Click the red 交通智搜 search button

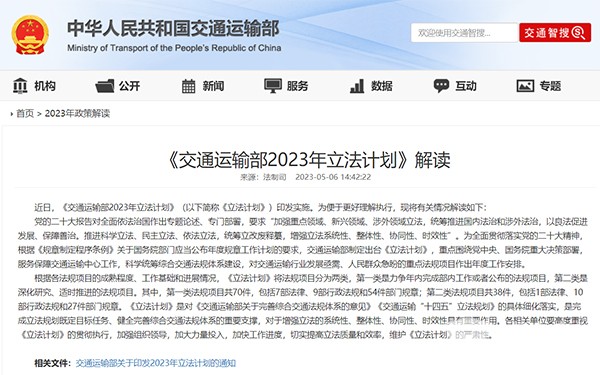click(x=555, y=33)
